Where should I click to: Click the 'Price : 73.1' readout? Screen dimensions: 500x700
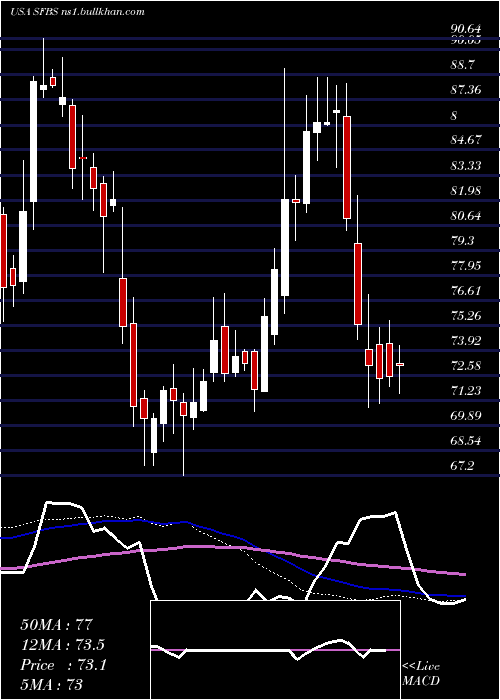[x=63, y=665]
